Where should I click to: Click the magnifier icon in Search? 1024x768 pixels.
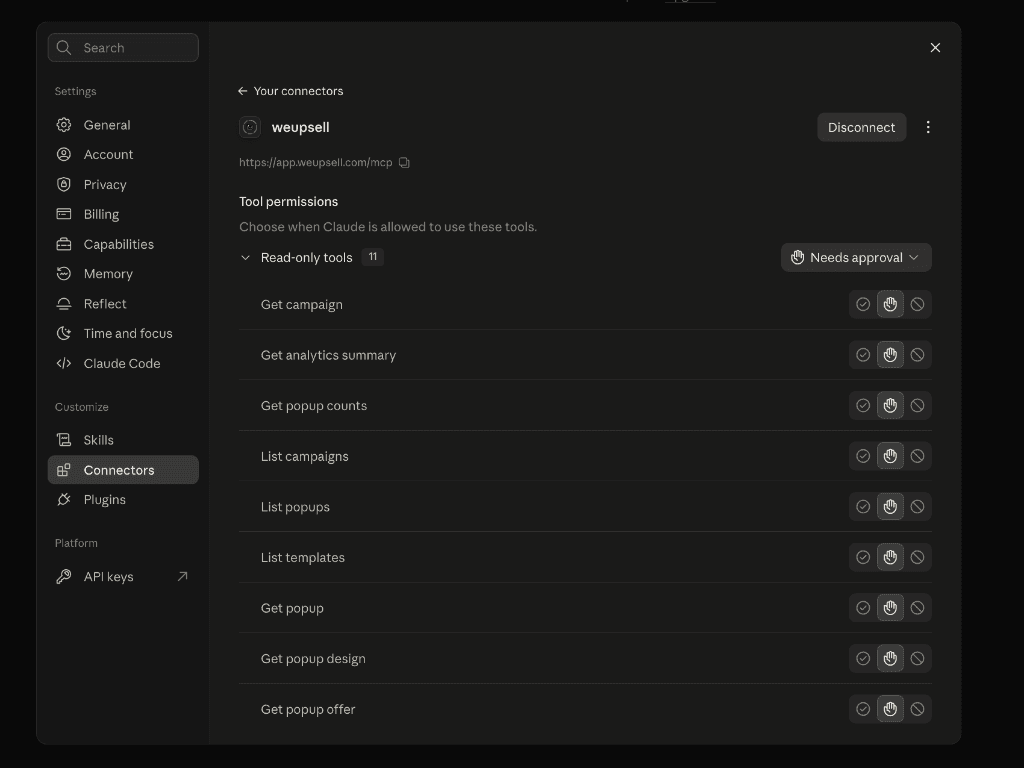(63, 48)
